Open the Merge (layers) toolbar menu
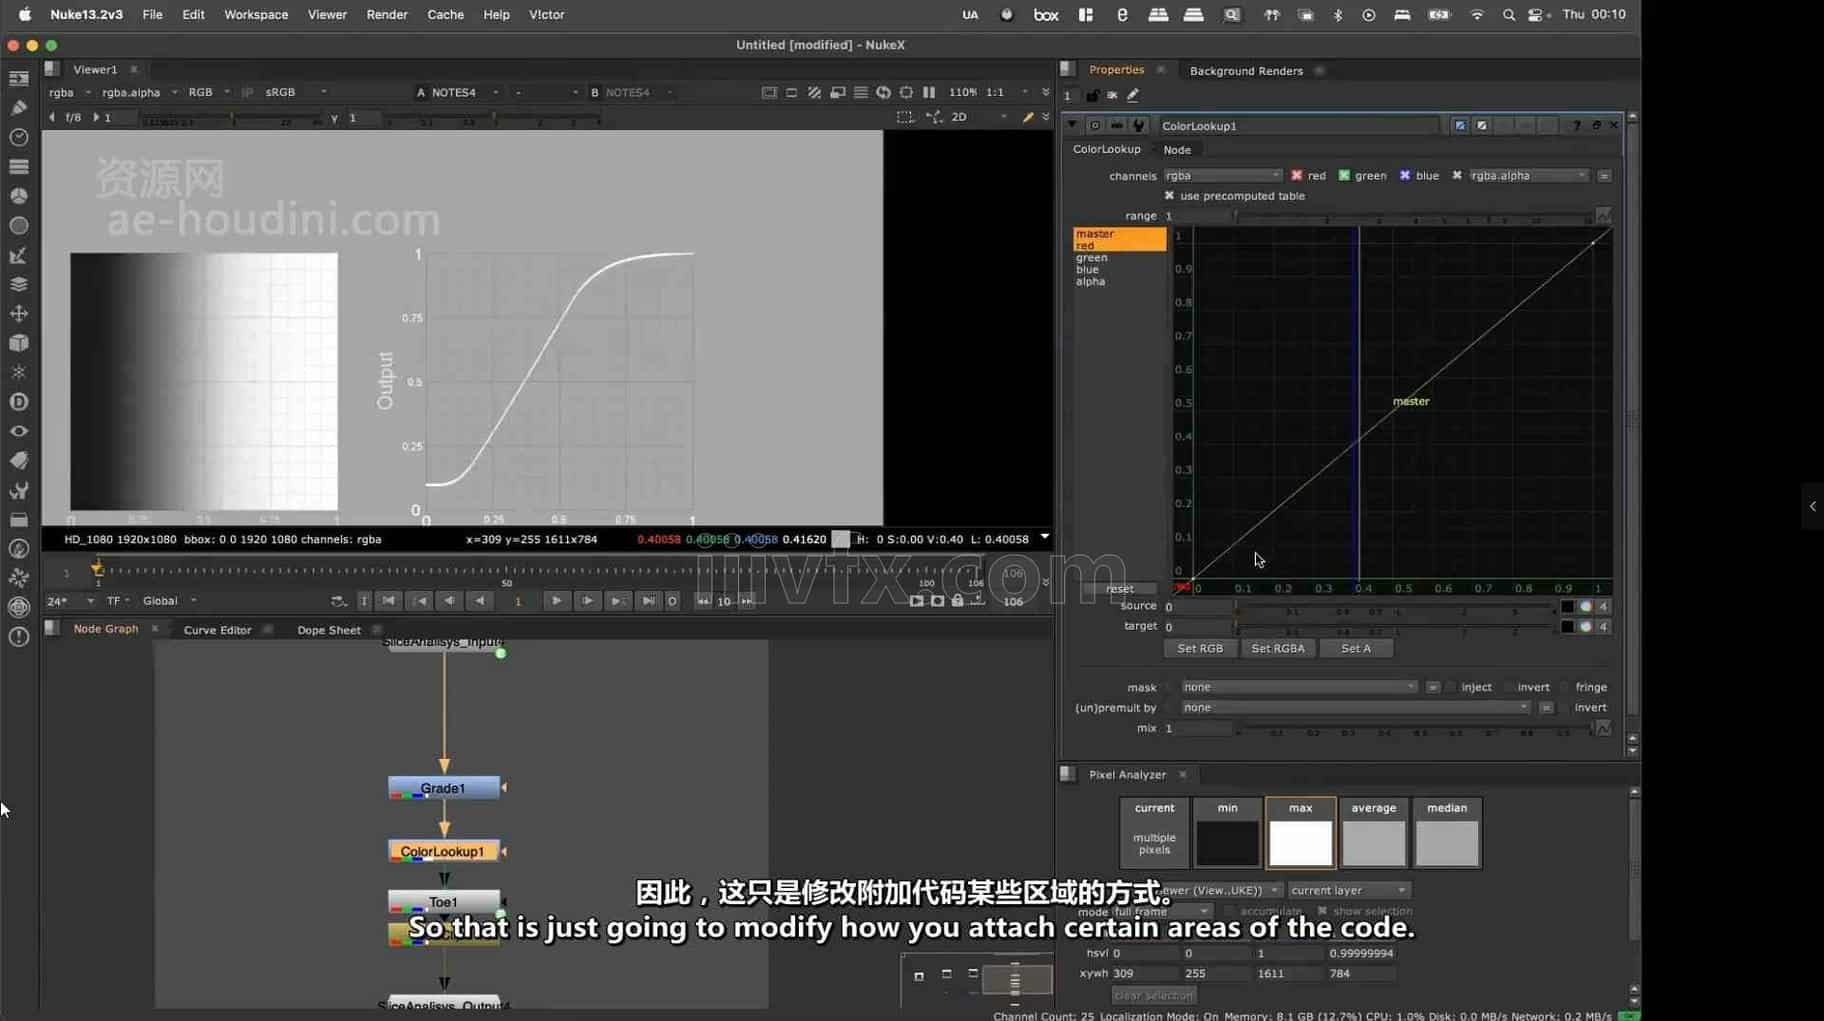The height and width of the screenshot is (1021, 1824). (x=18, y=284)
